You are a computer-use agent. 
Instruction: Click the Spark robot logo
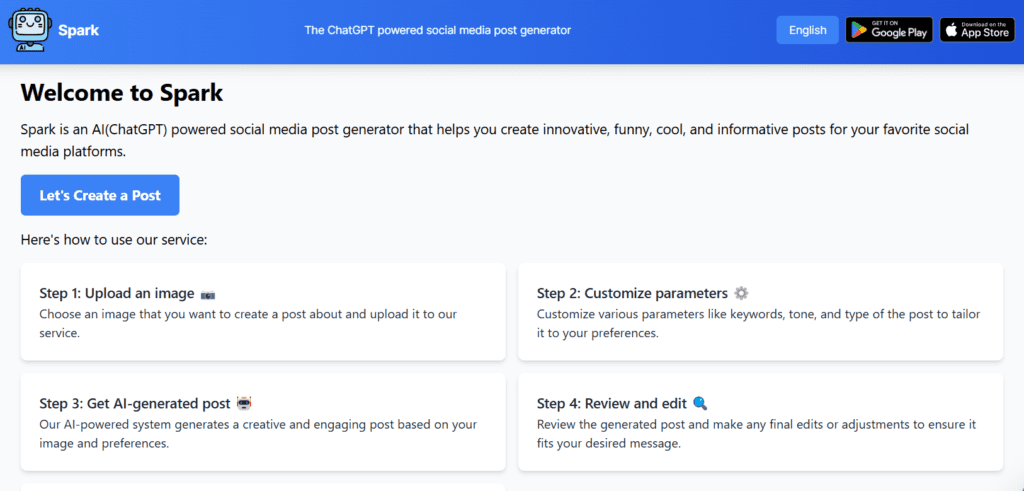28,30
